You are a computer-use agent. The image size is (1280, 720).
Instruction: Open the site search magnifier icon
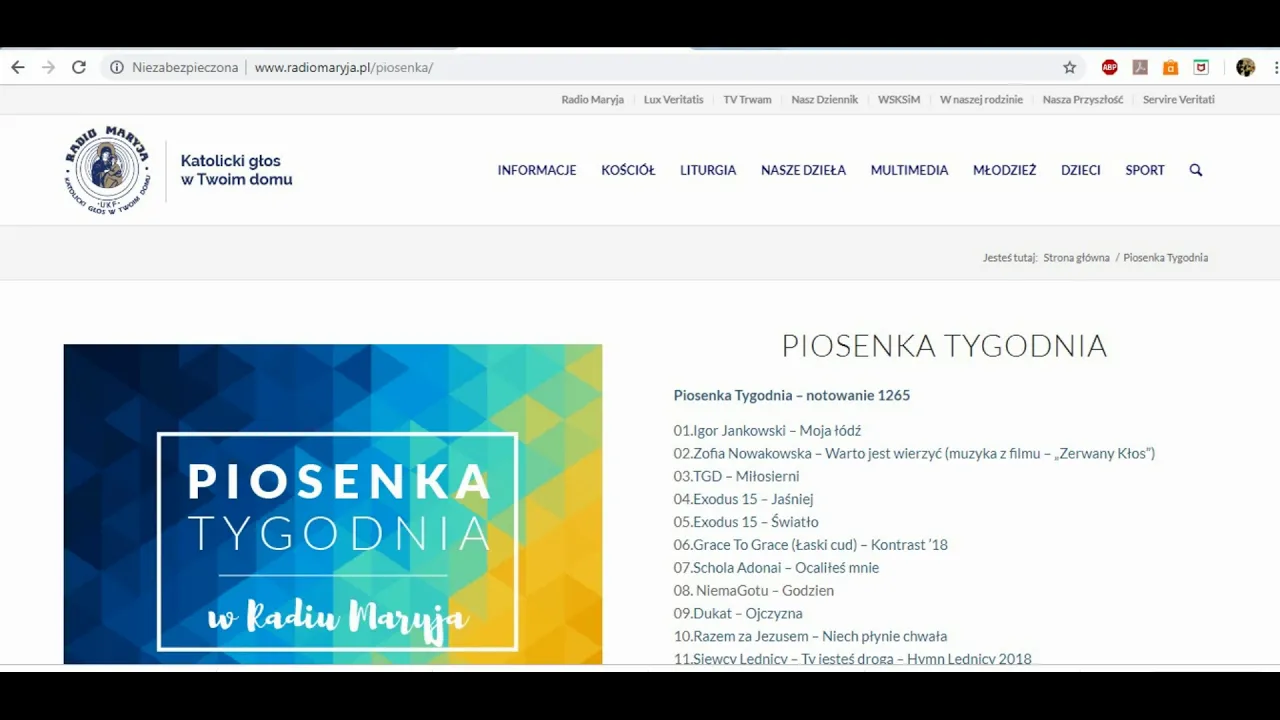pos(1195,170)
